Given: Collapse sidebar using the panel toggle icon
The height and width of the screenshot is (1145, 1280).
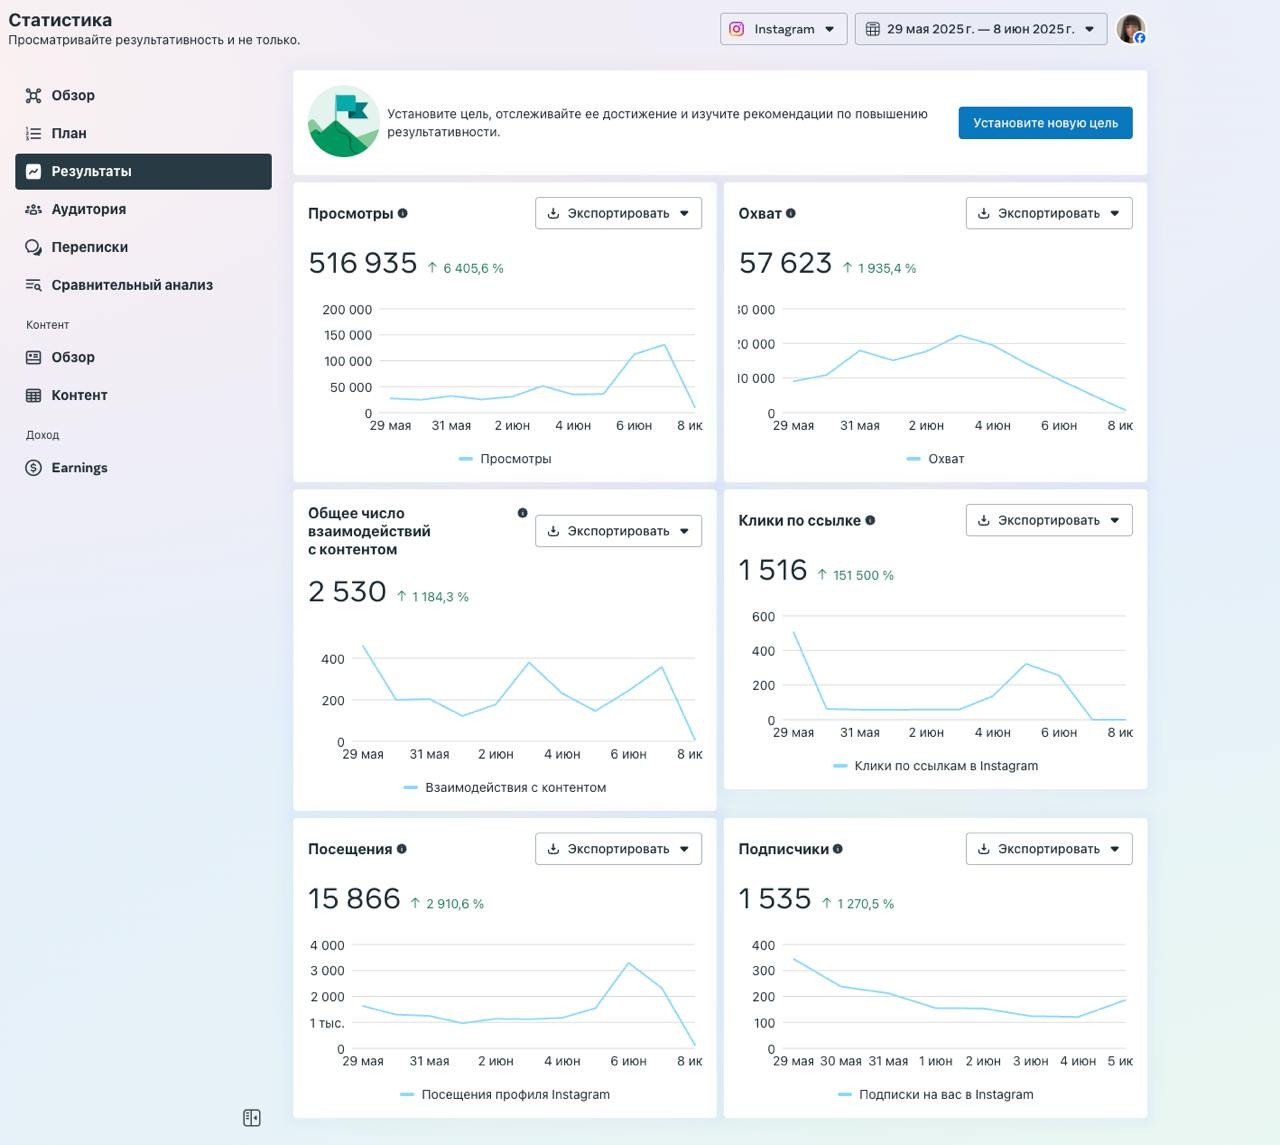Looking at the screenshot, I should point(252,1118).
